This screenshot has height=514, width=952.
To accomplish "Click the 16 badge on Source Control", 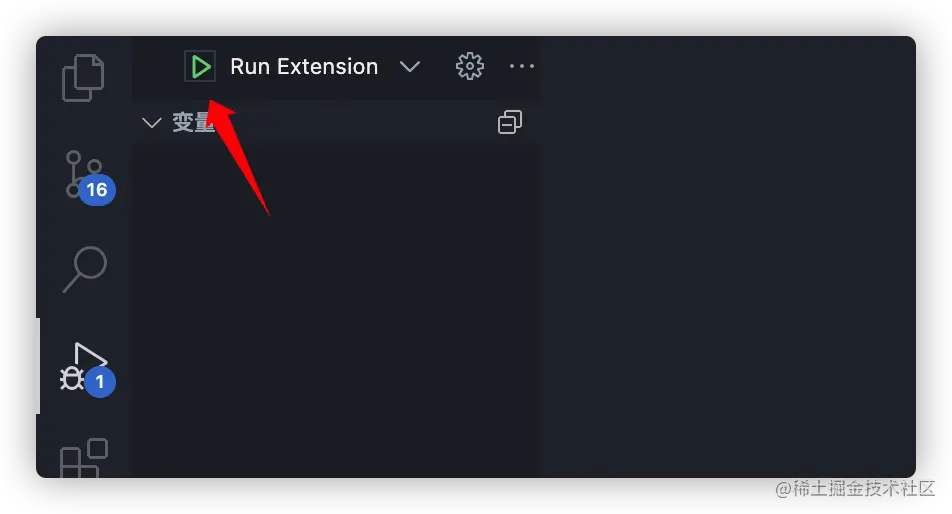I will (97, 190).
